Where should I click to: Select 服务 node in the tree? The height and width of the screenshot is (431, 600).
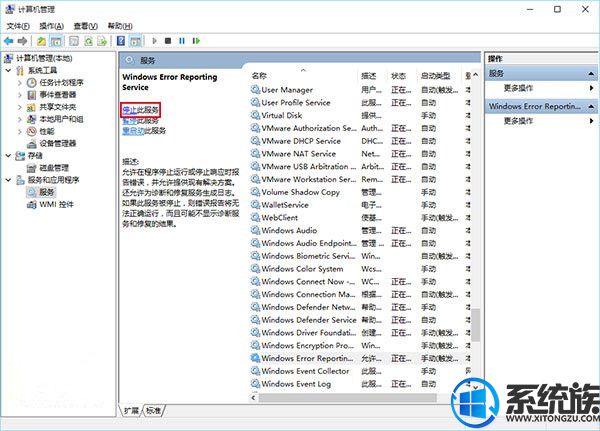[47, 192]
